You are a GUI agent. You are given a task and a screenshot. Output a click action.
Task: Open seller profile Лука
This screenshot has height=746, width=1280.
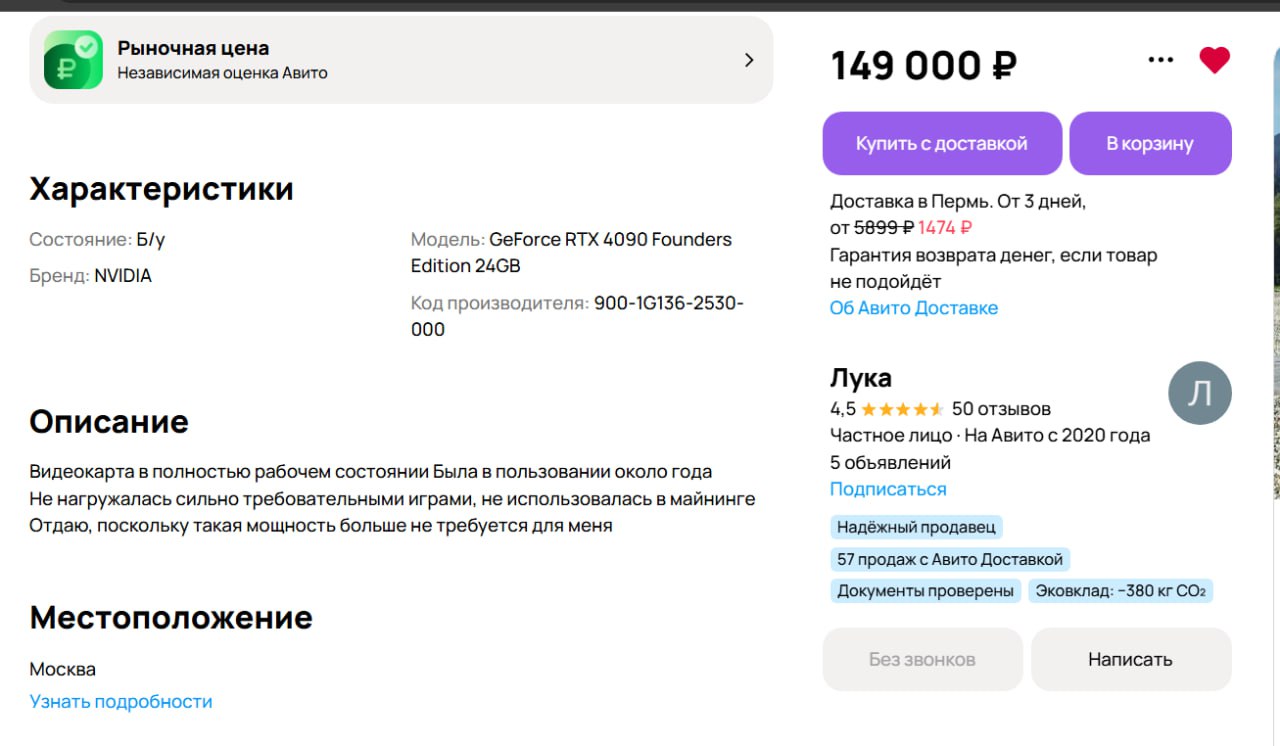point(861,378)
